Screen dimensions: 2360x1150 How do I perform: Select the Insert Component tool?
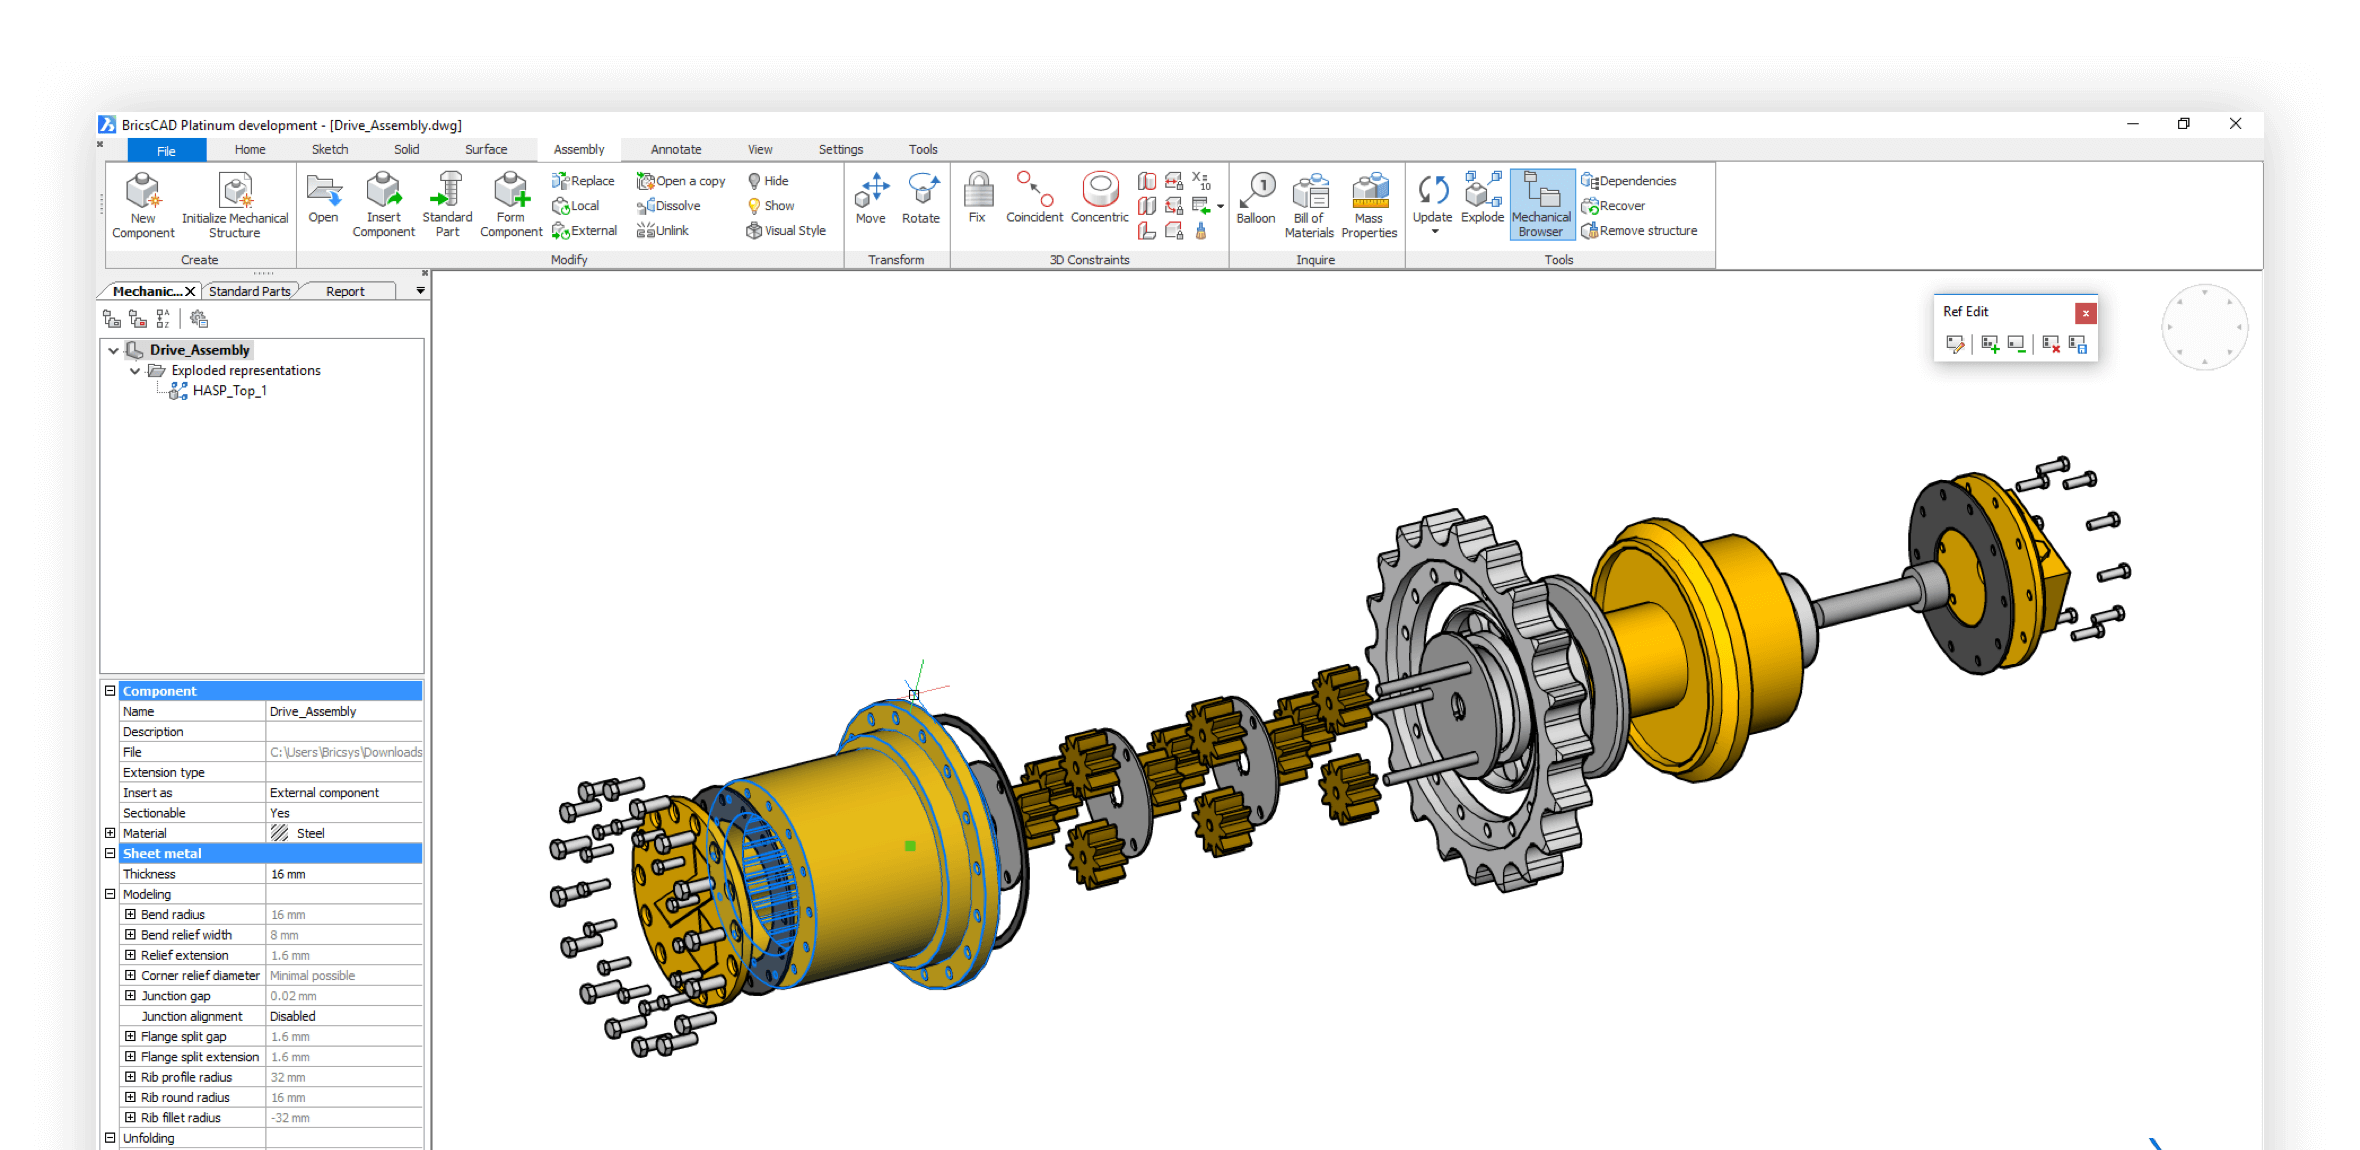click(383, 203)
